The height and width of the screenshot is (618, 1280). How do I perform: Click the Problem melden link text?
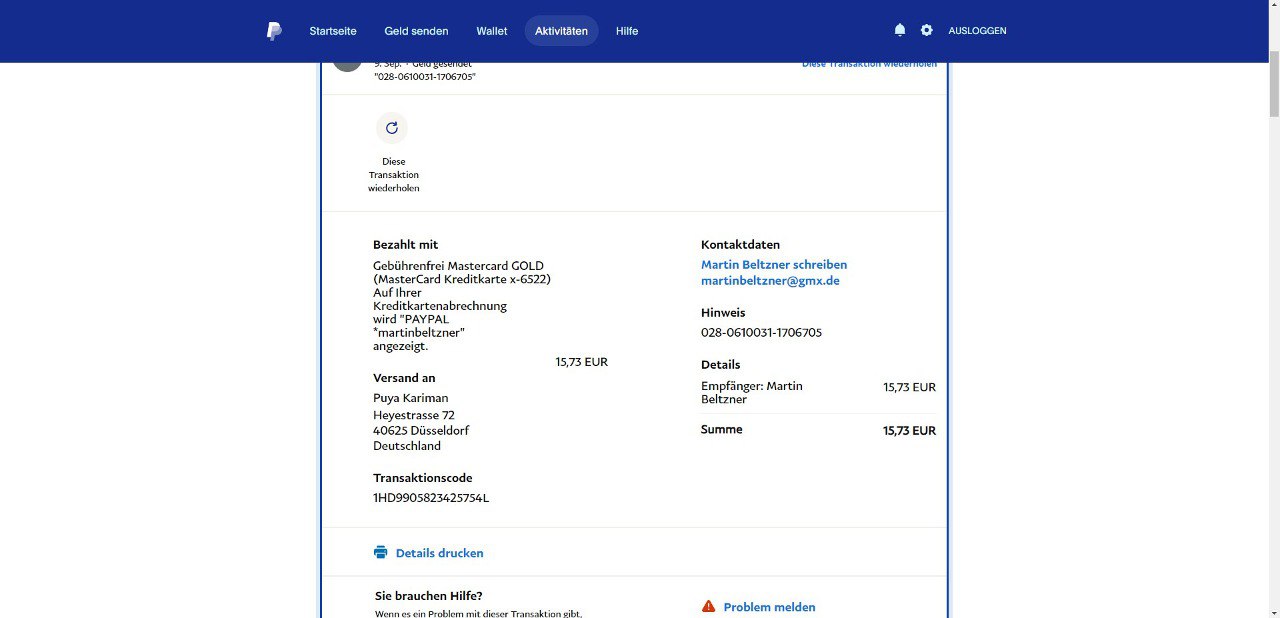pos(769,607)
